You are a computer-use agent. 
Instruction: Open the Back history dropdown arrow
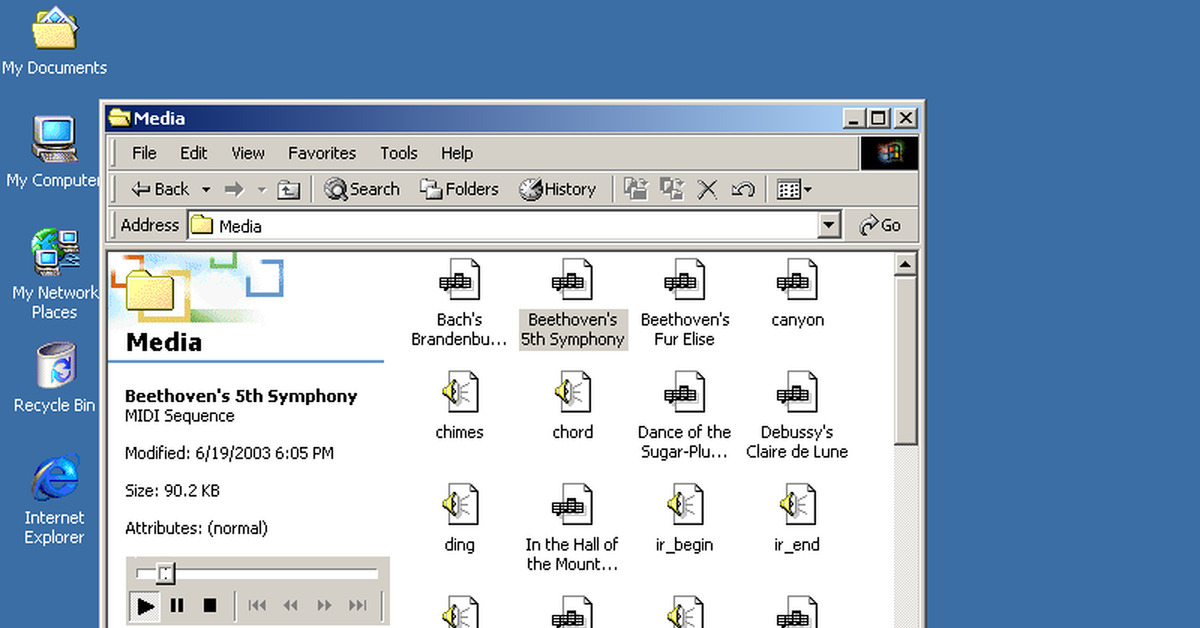pyautogui.click(x=206, y=189)
